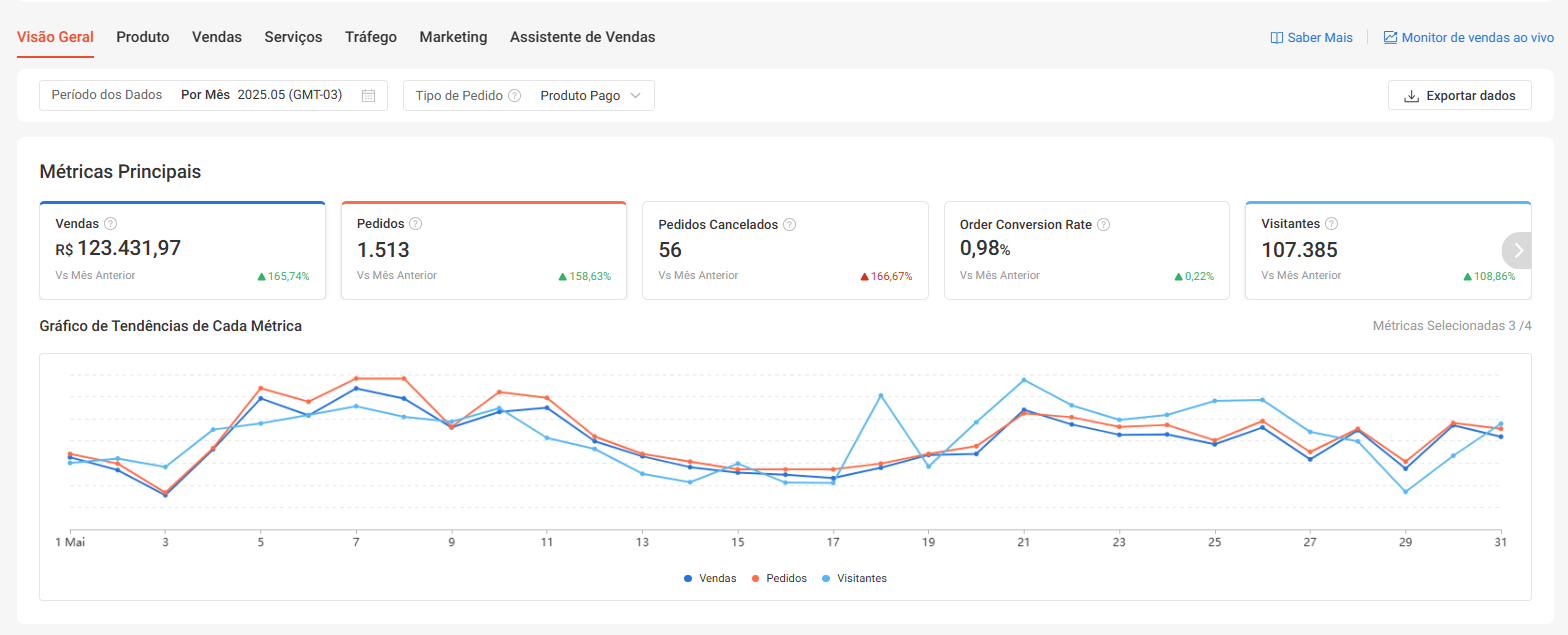Viewport: 1568px width, 635px height.
Task: Click the download icon in Exportar dados
Action: pyautogui.click(x=1412, y=96)
